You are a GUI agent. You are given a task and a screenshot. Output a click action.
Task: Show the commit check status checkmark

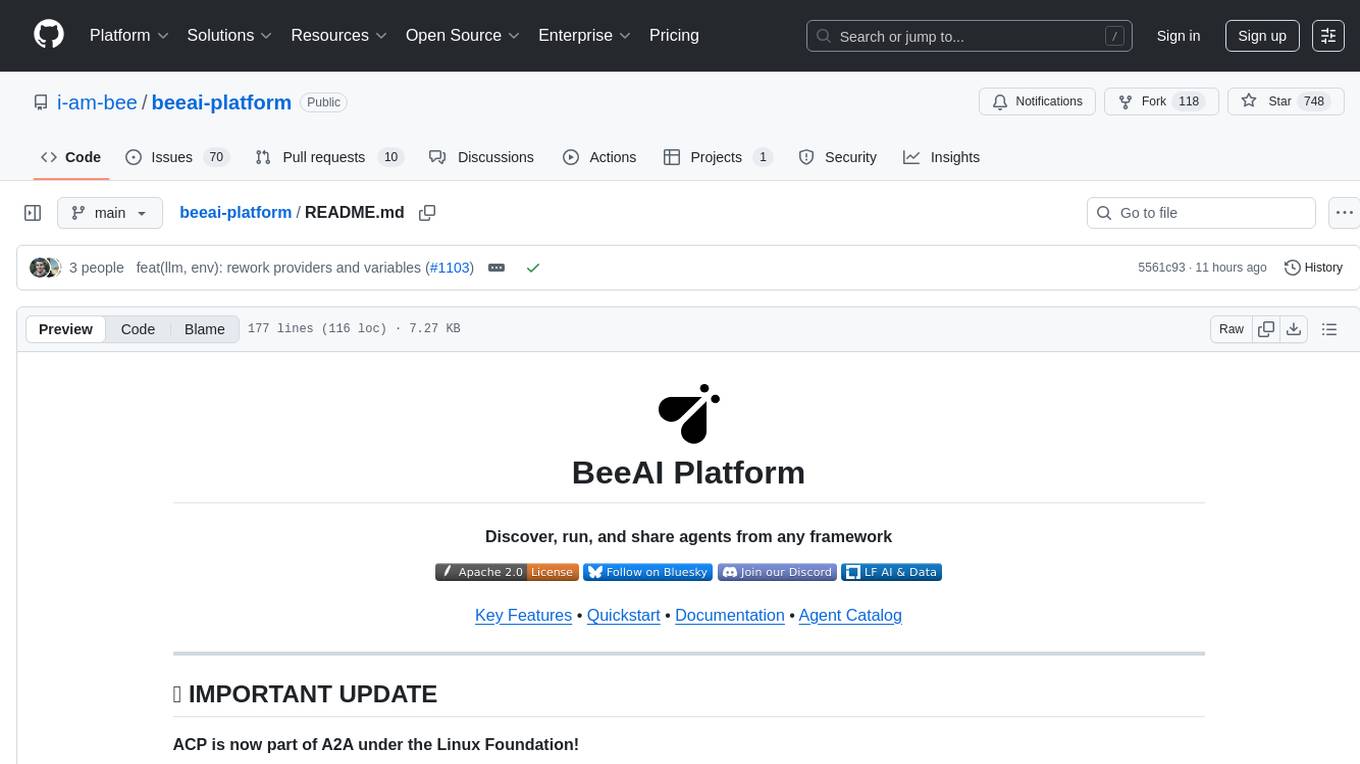point(533,268)
